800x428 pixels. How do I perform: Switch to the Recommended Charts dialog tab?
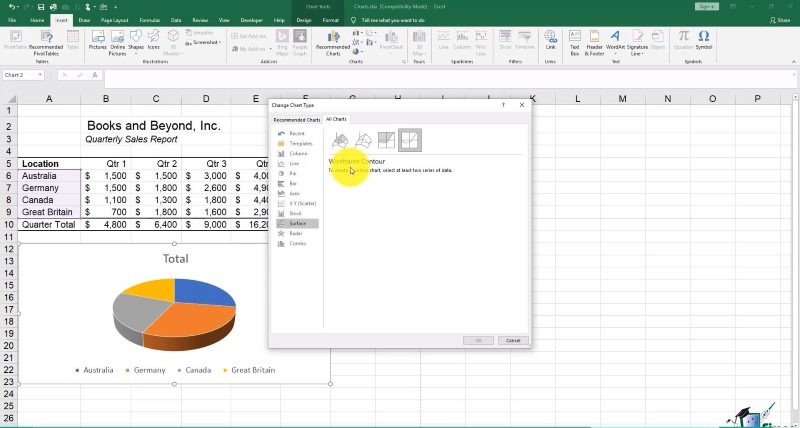point(297,119)
